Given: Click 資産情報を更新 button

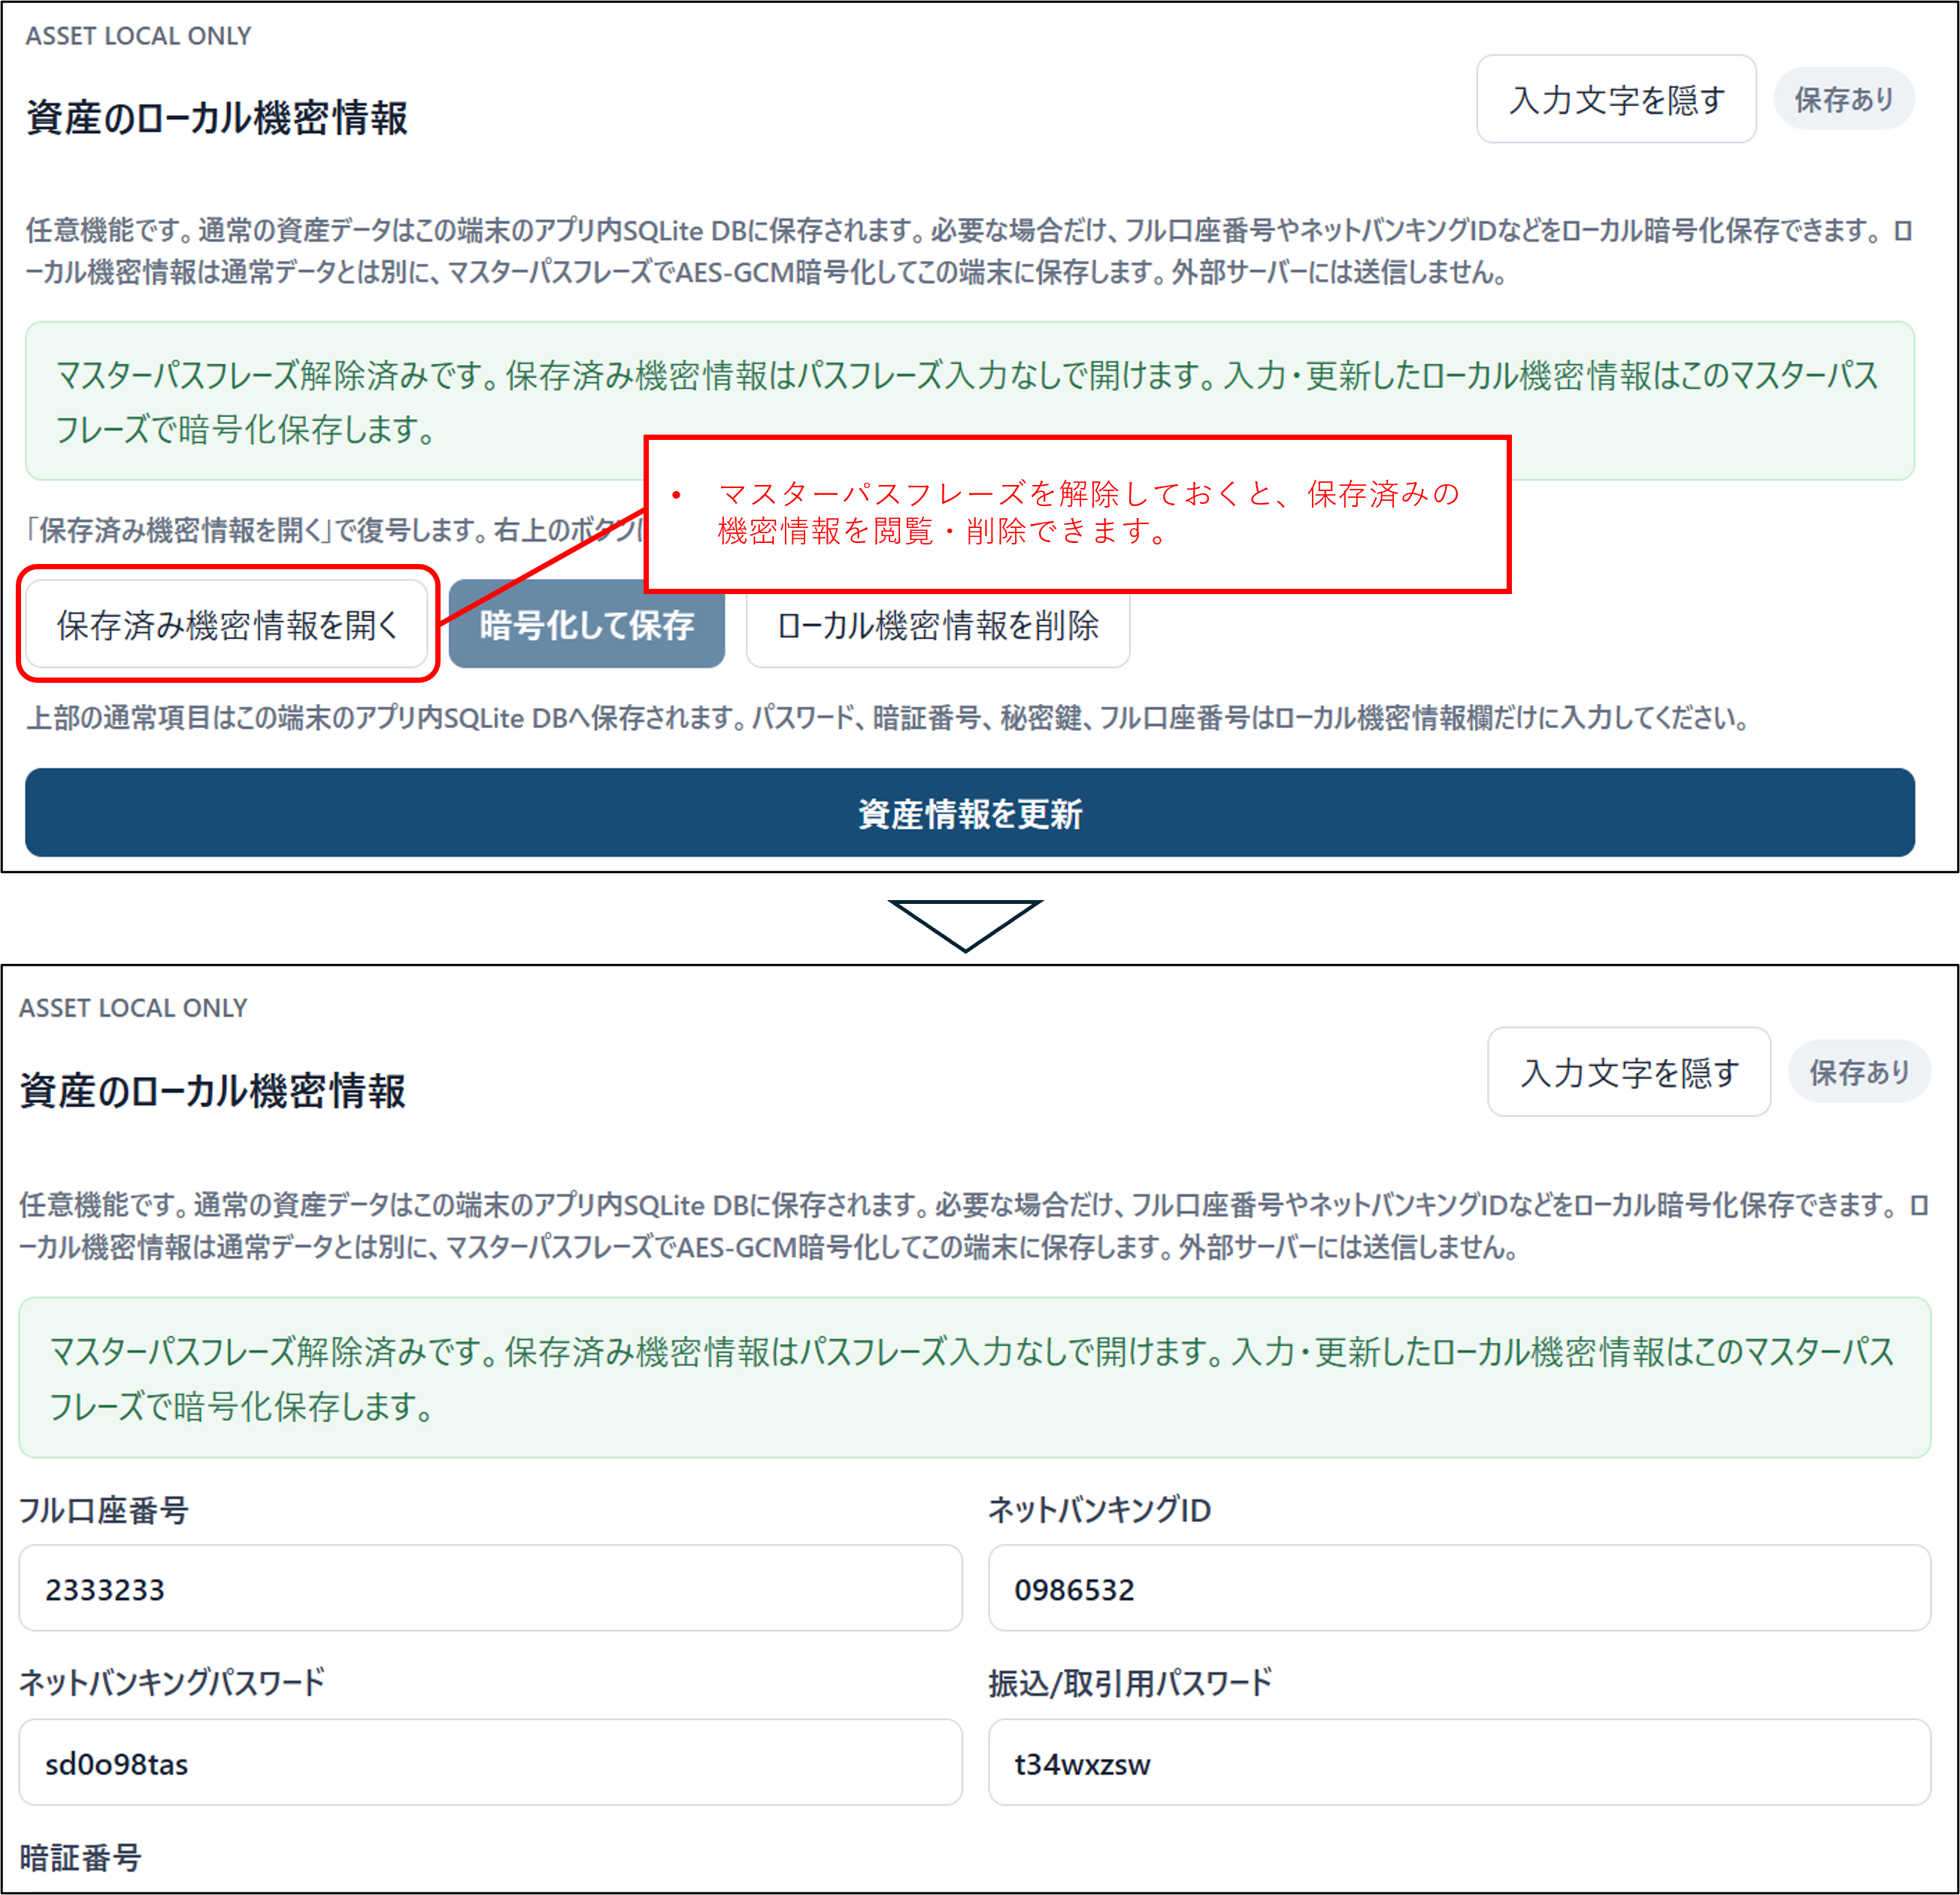Looking at the screenshot, I should pyautogui.click(x=970, y=812).
